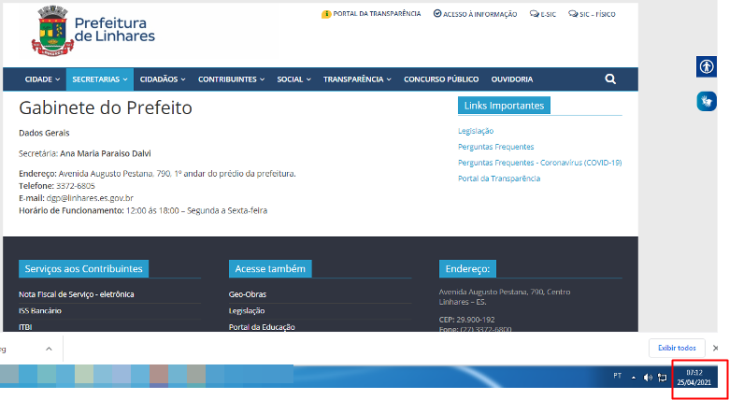
Task: Open the Ouvidoria menu item
Action: pos(511,79)
